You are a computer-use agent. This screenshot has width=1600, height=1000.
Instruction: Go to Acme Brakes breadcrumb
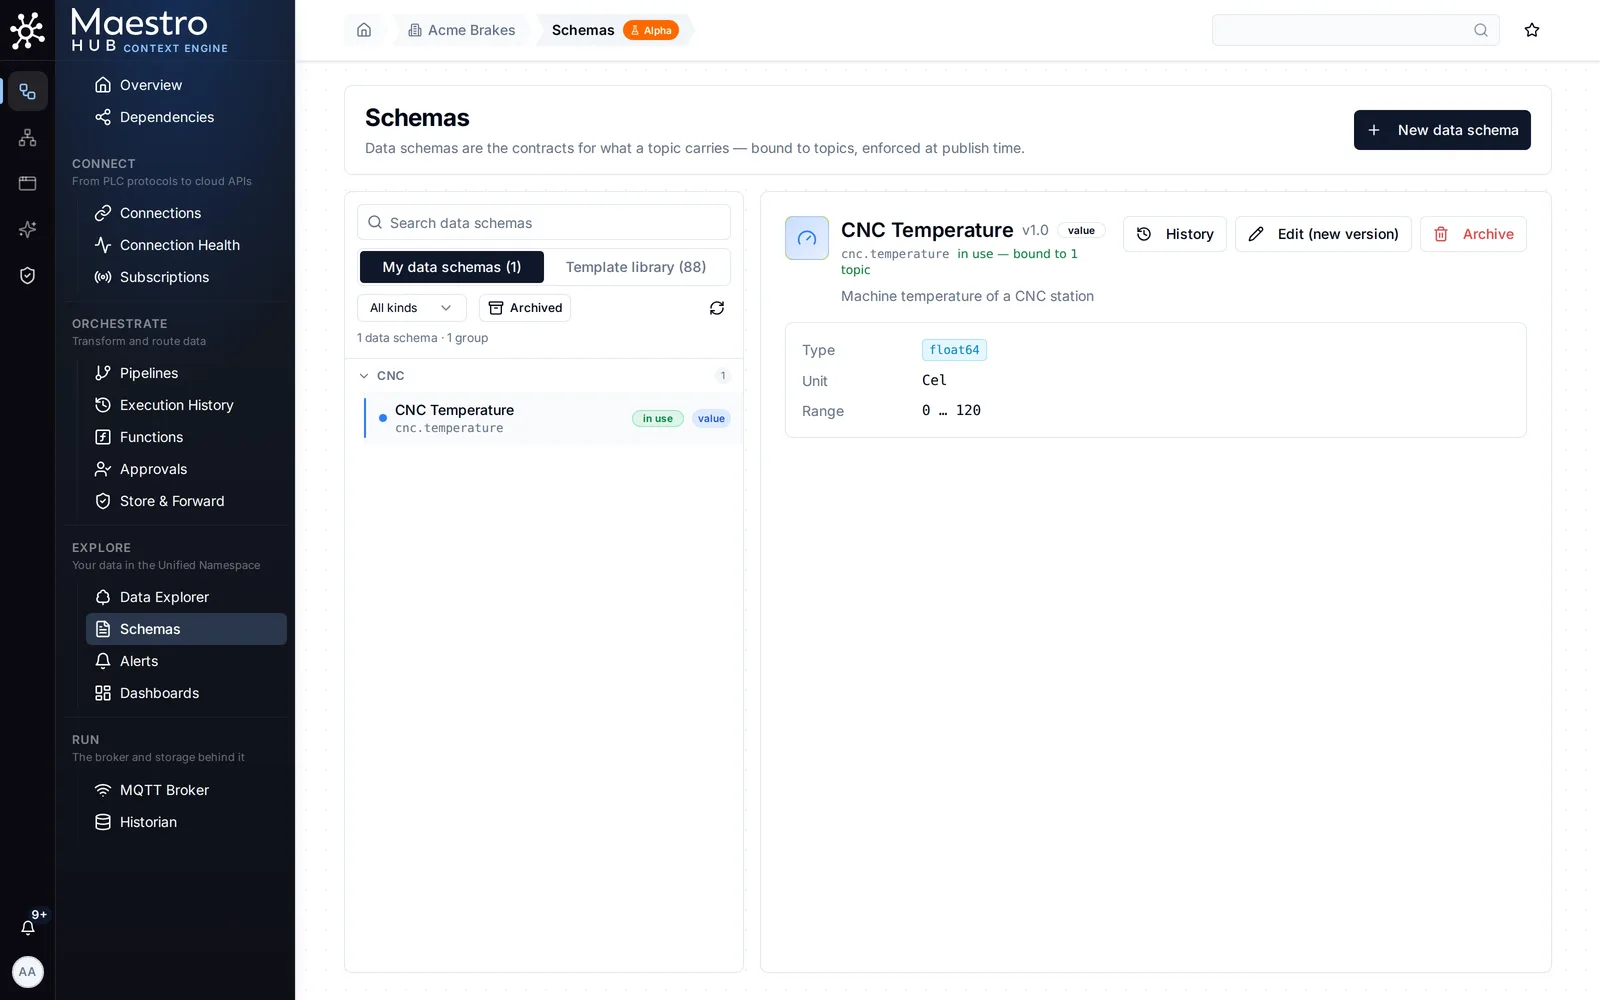(462, 30)
